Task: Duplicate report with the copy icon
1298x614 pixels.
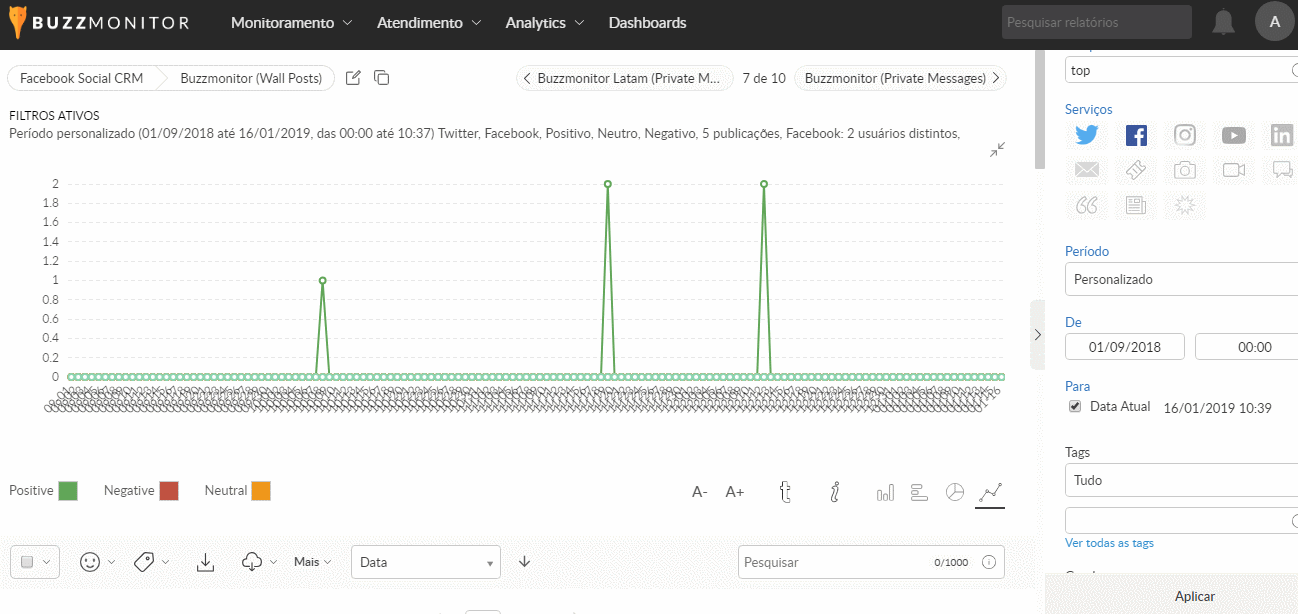Action: tap(381, 78)
